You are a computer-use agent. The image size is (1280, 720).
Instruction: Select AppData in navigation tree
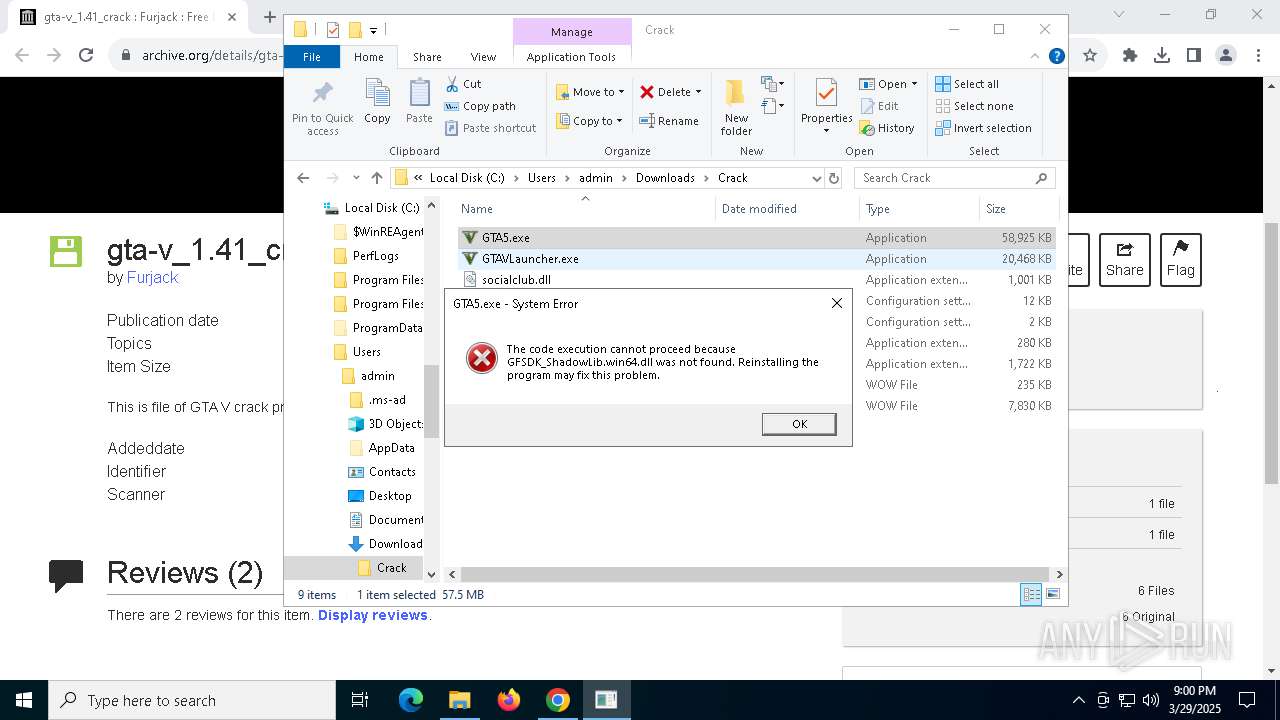click(x=391, y=448)
